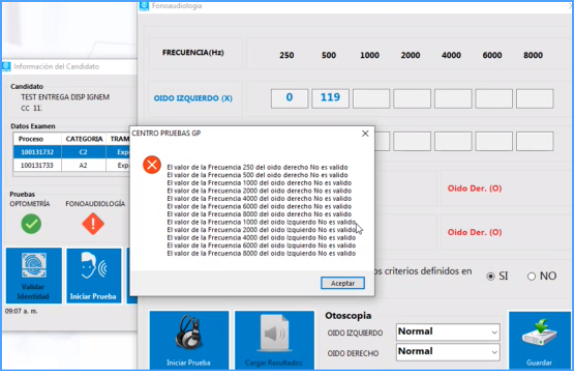Click the headphones Iniciar Prueba button
This screenshot has width=574, height=371.
coord(189,340)
